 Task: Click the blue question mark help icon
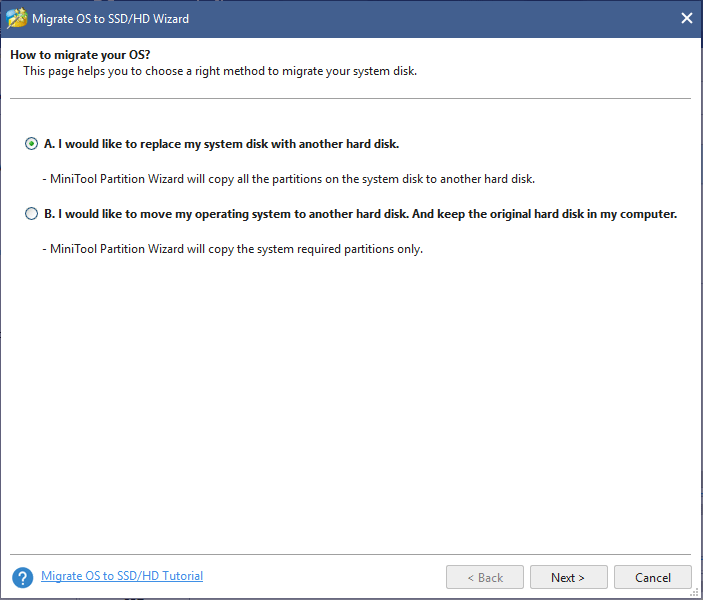[22, 578]
